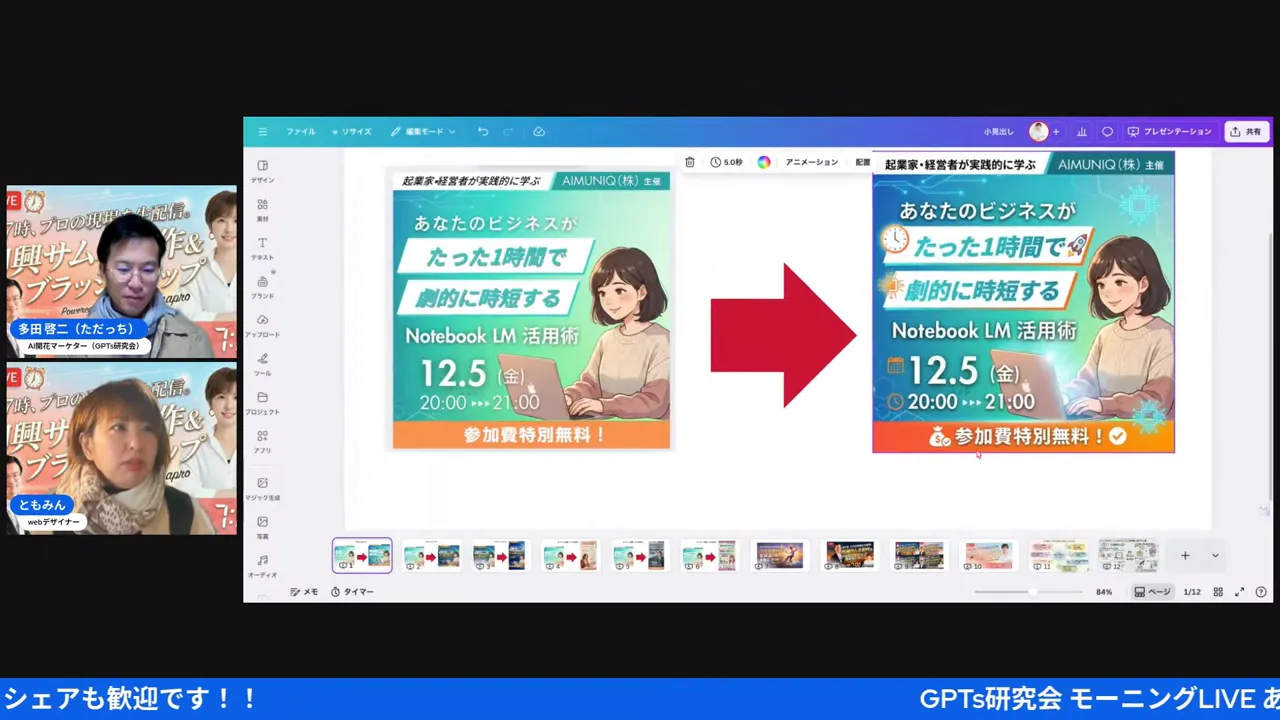Open the マジック生成 panel
The image size is (1280, 720).
(262, 489)
